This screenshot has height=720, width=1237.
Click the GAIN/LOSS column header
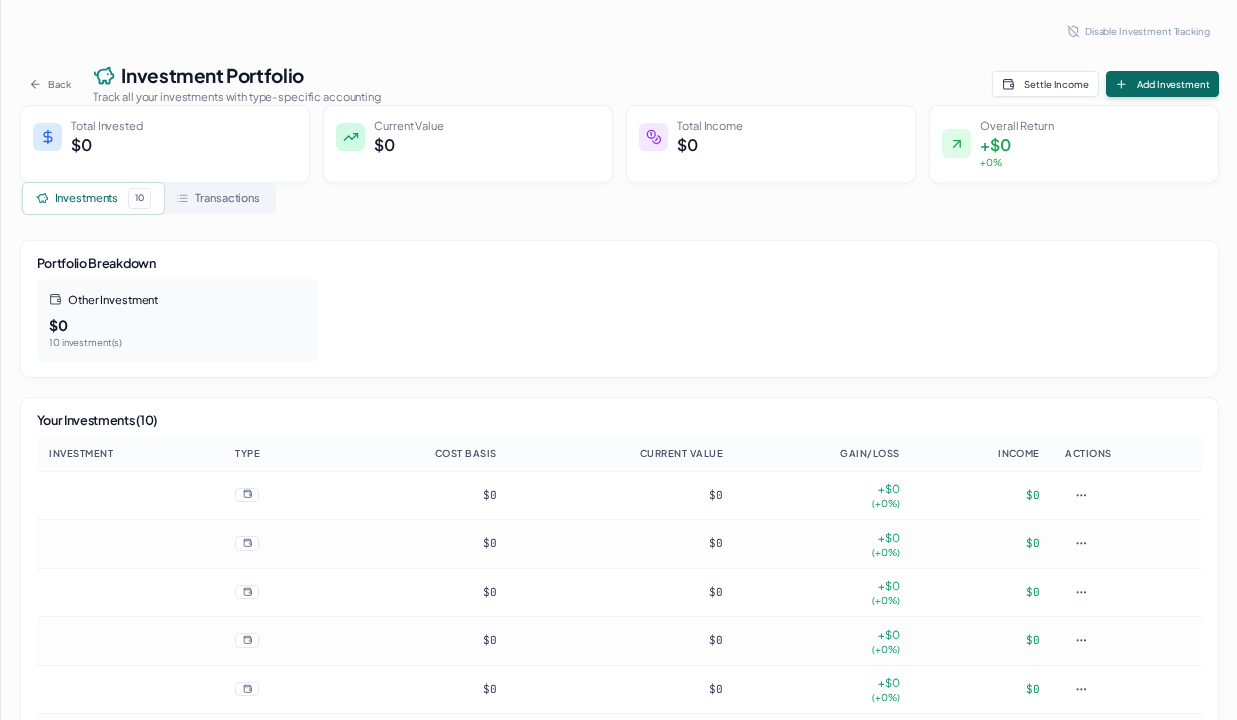pyautogui.click(x=869, y=453)
